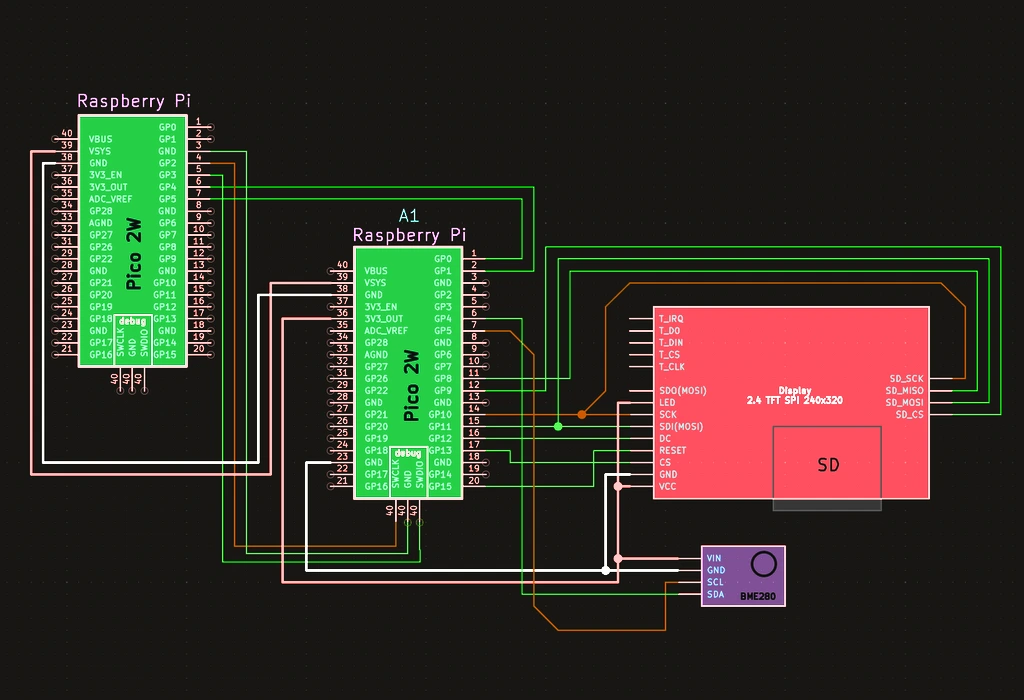Select GP22 pin label on A1 Pico
The width and height of the screenshot is (1024, 700).
pos(376,390)
